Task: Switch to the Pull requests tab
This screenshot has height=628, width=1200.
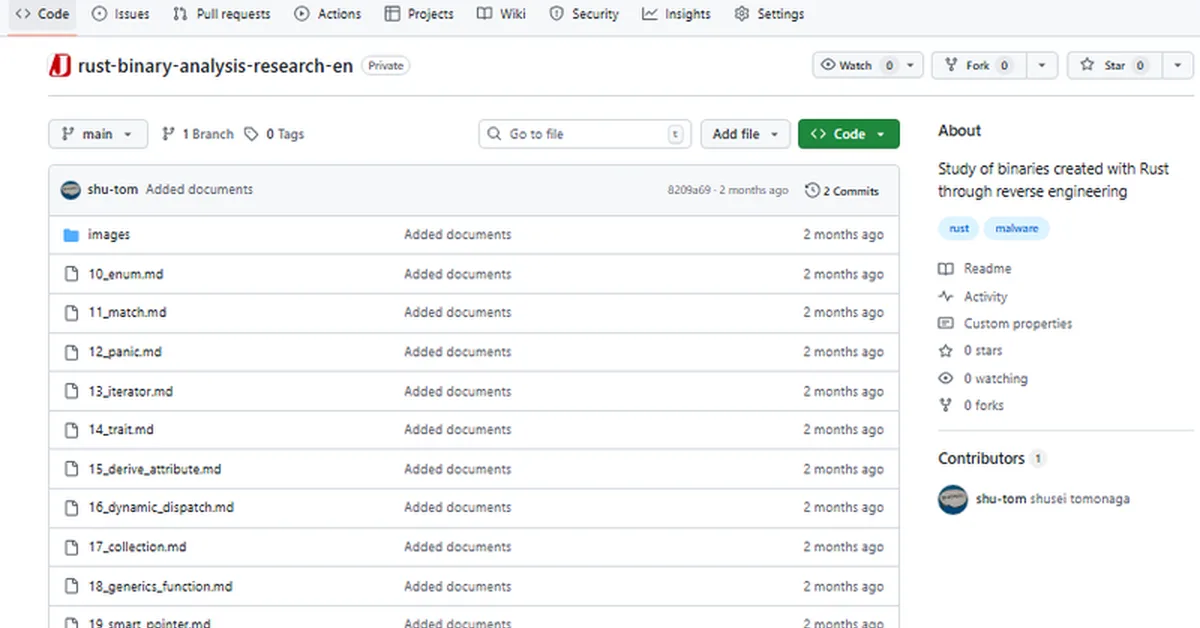Action: (x=222, y=14)
